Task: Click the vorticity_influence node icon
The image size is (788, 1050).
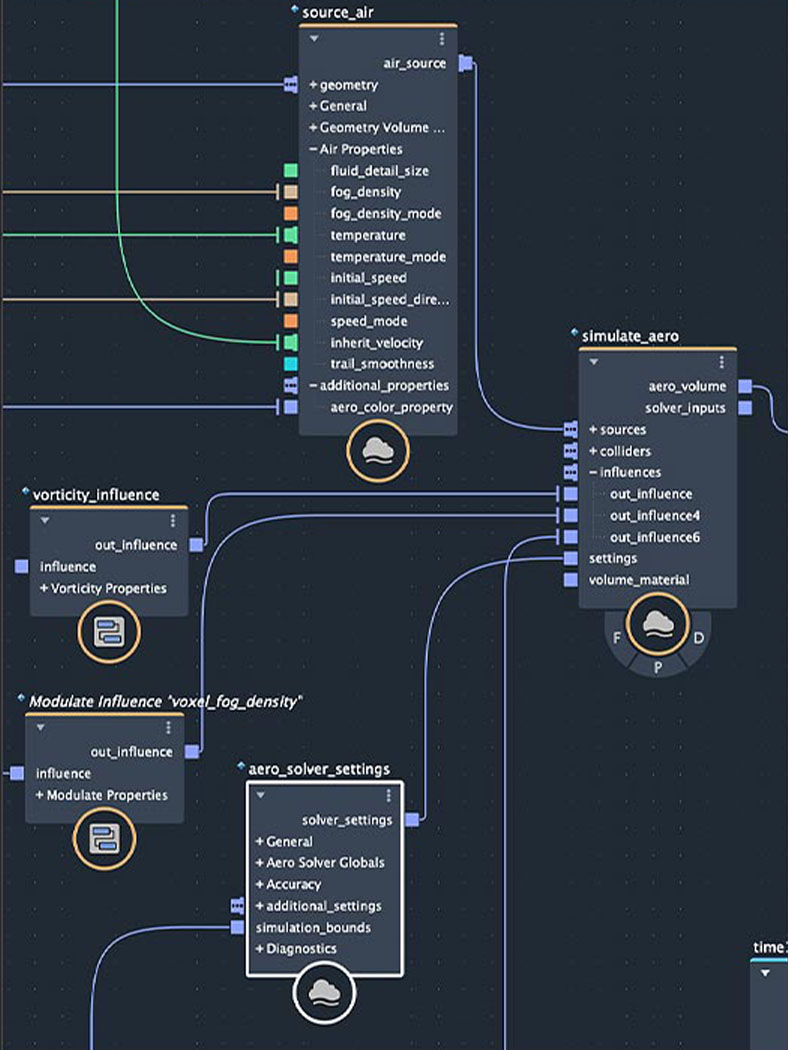Action: click(108, 631)
